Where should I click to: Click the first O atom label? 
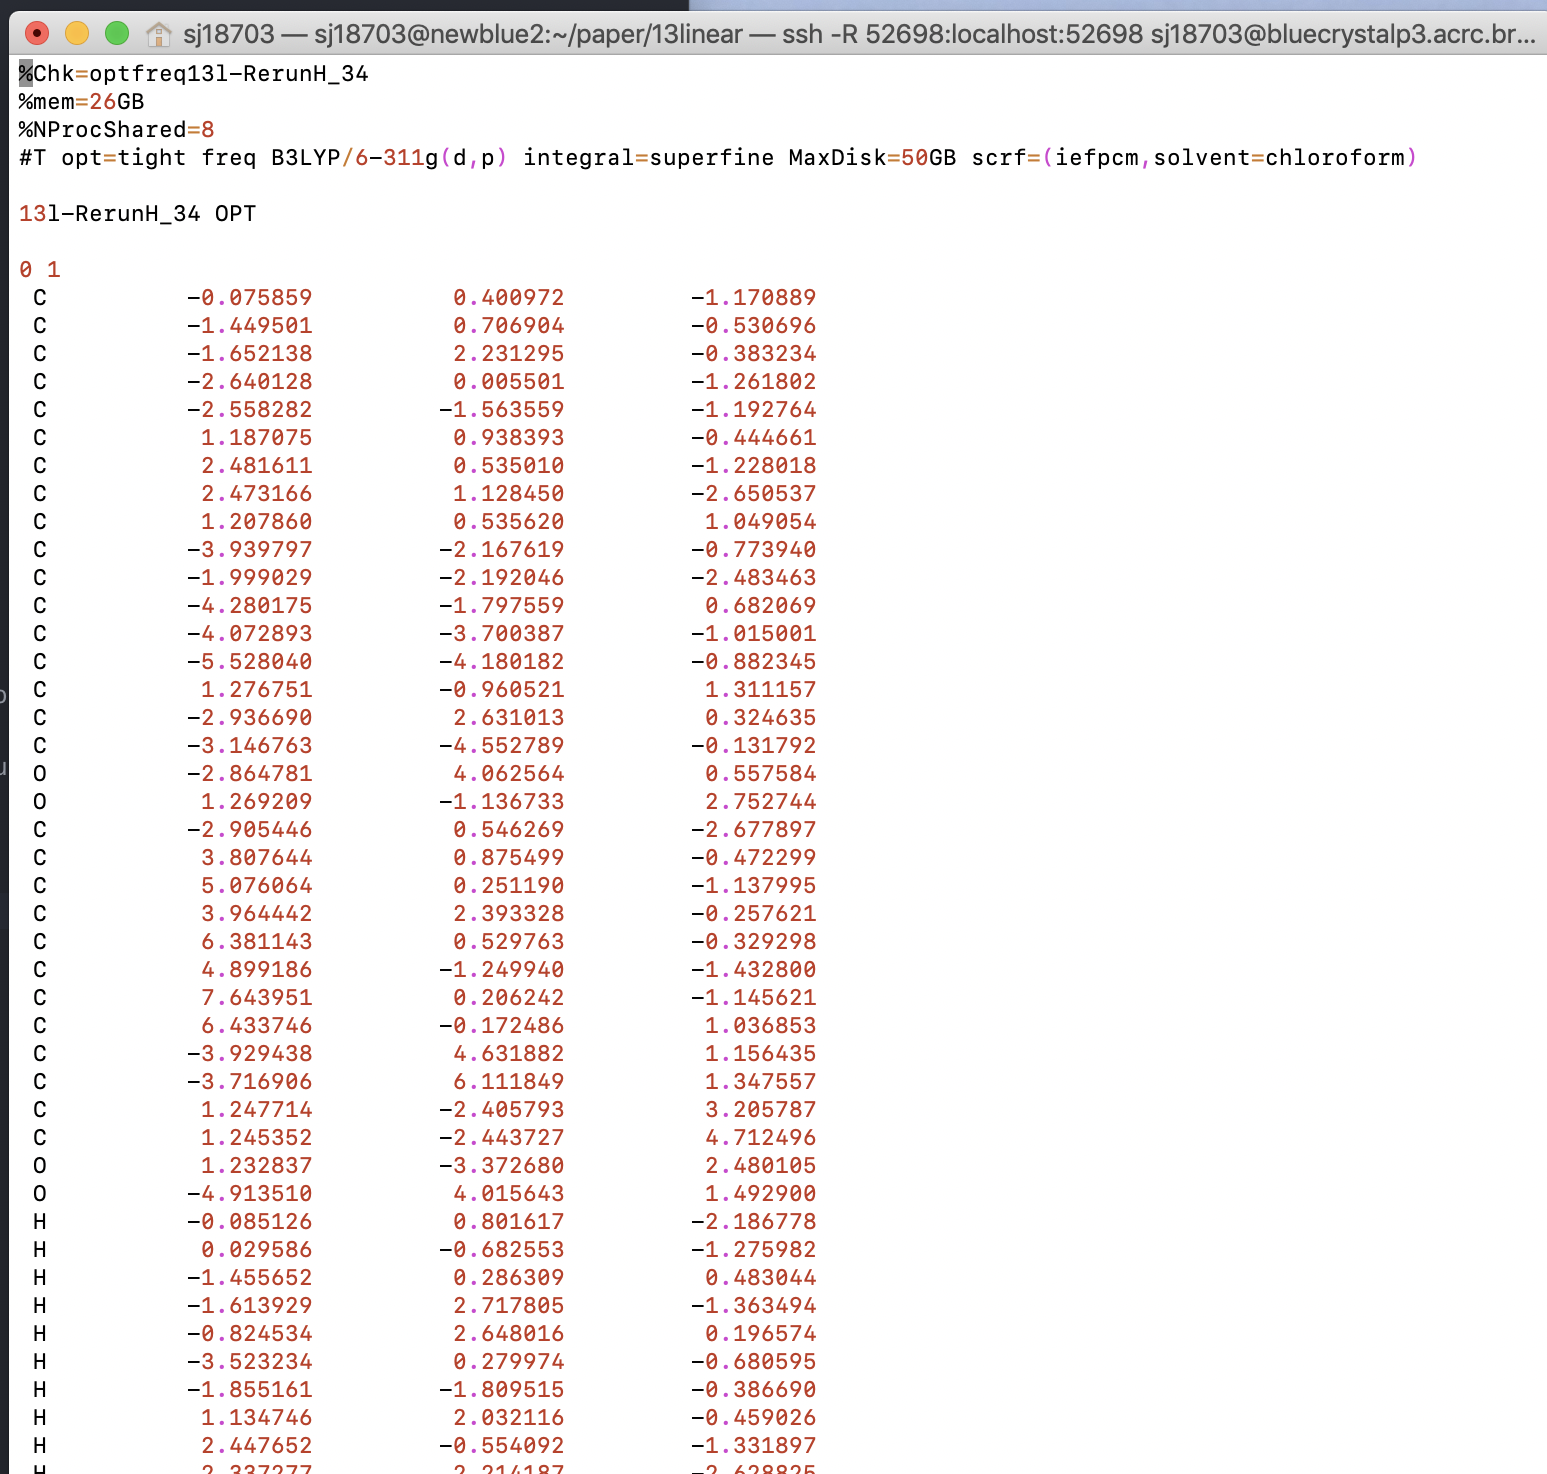point(40,774)
